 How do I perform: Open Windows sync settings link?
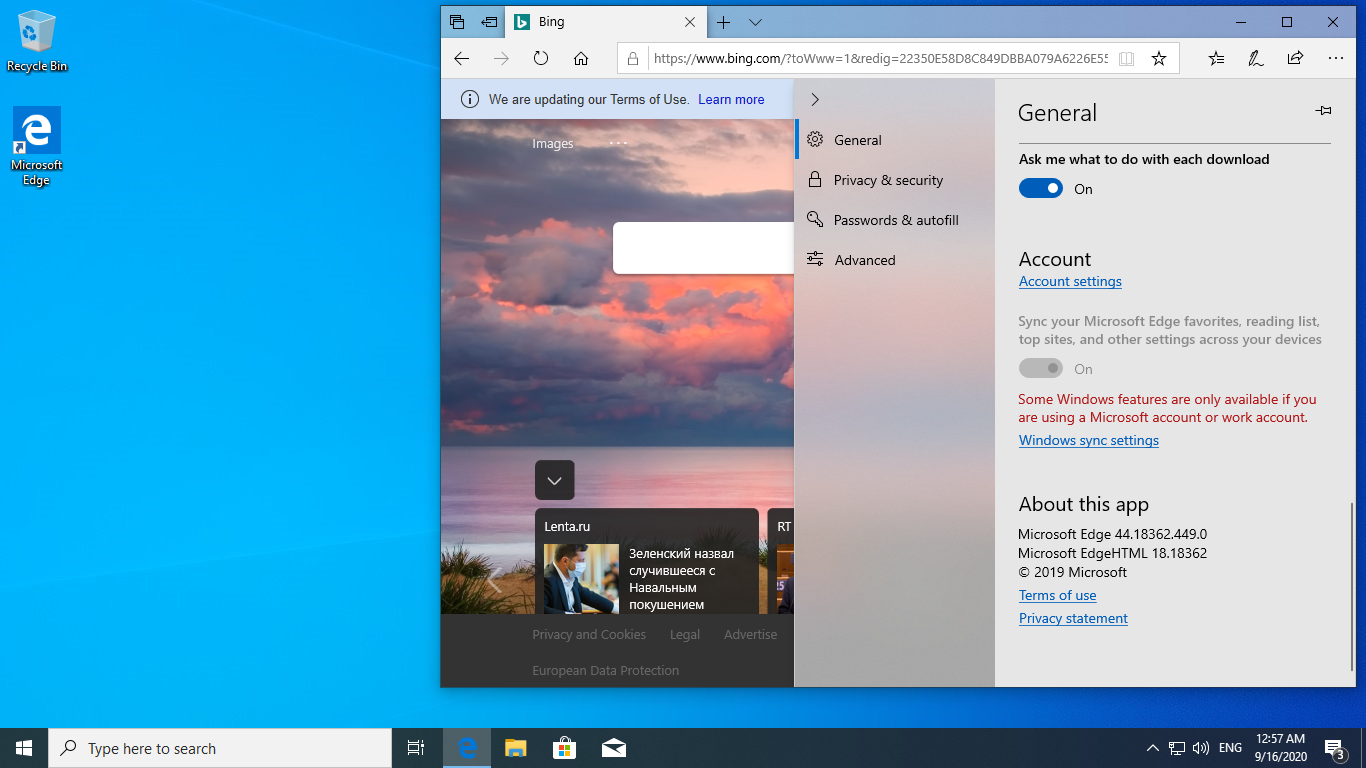(1089, 440)
